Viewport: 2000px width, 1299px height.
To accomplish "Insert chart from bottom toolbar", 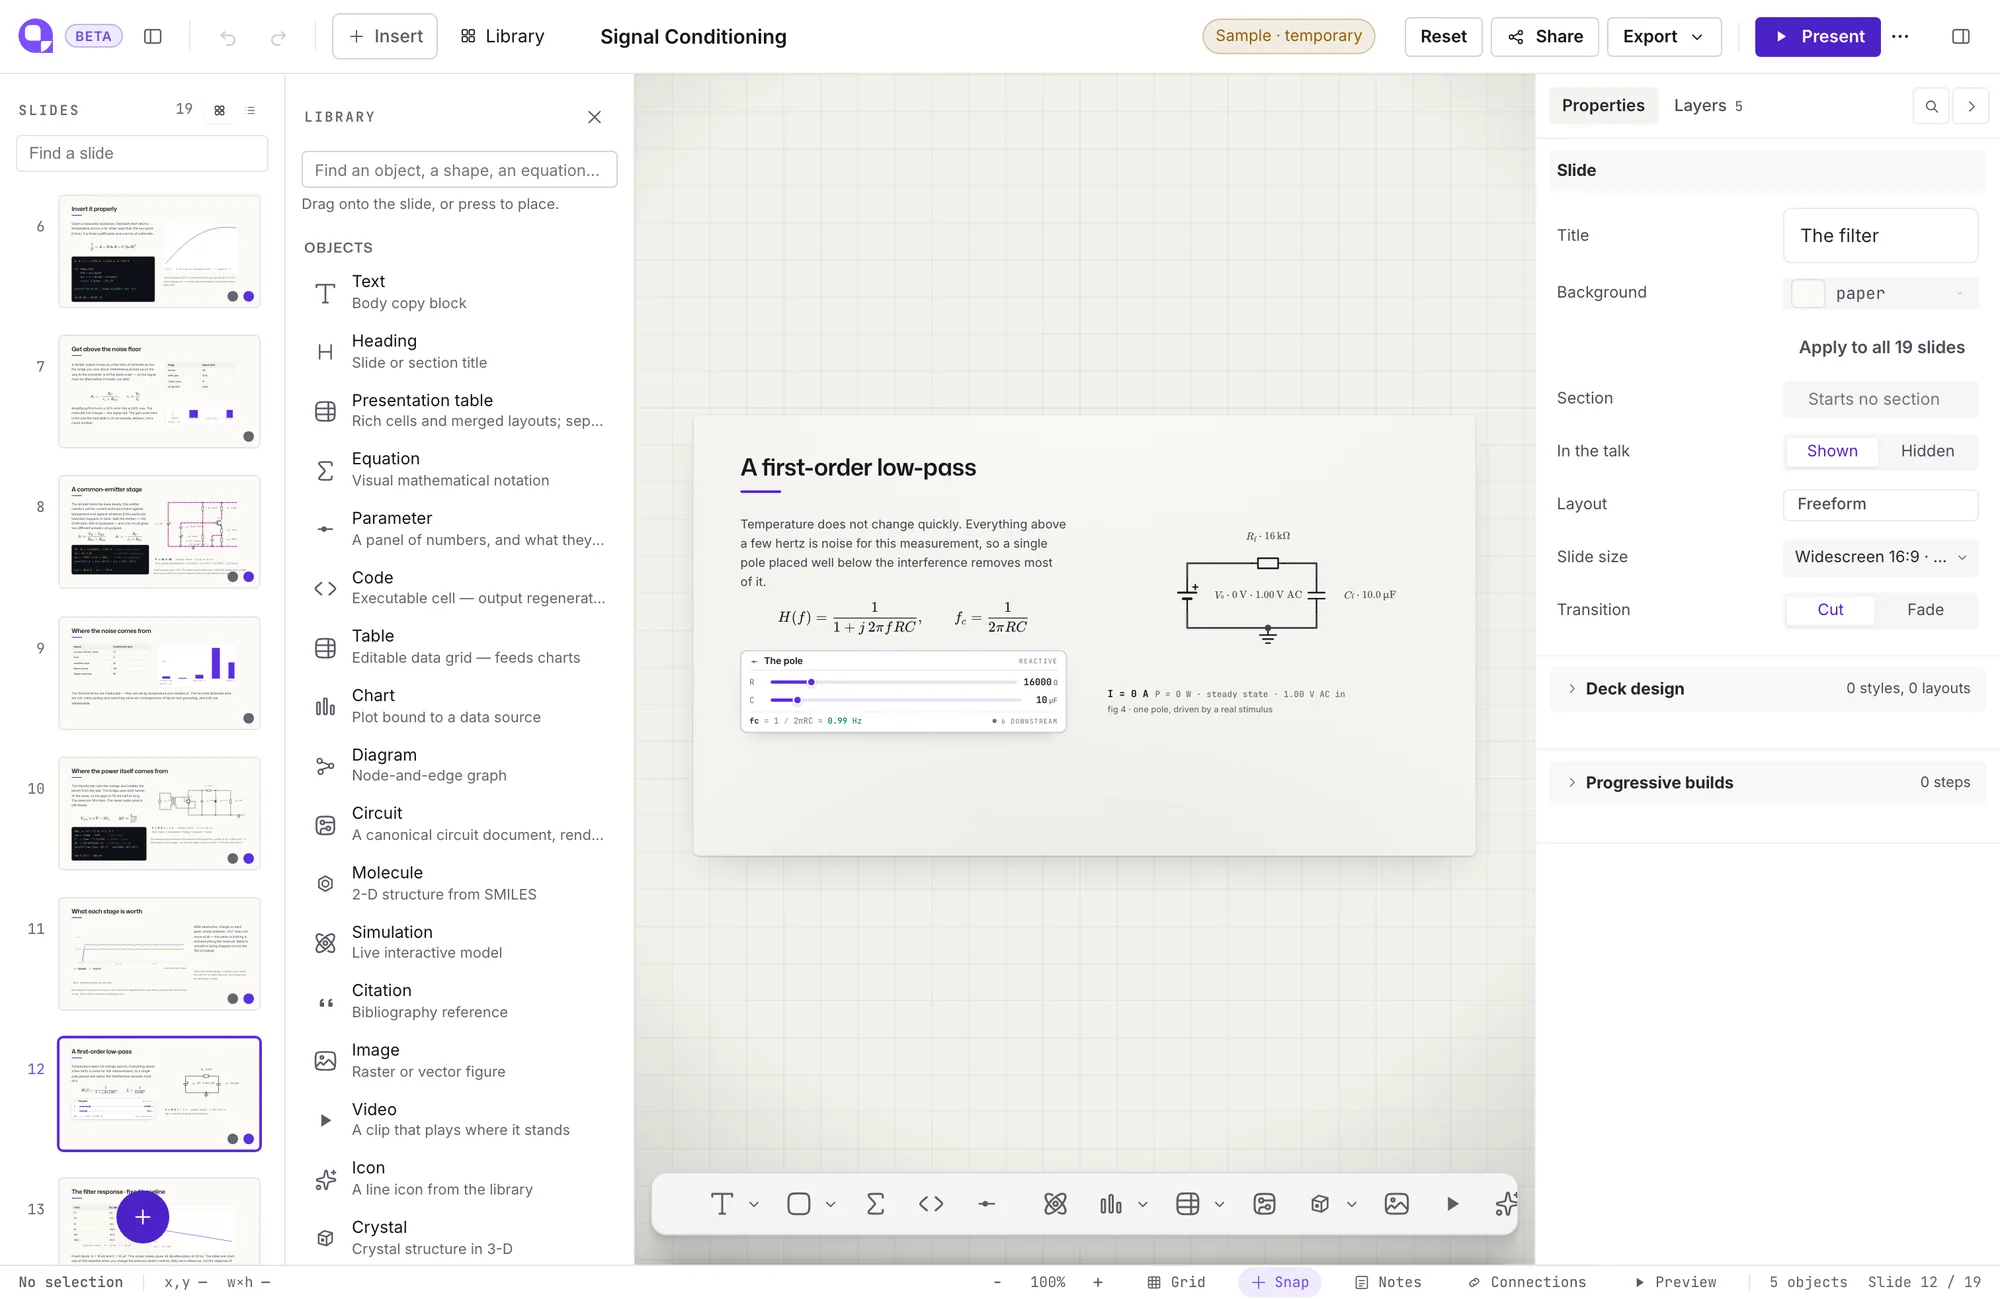I will coord(1111,1204).
